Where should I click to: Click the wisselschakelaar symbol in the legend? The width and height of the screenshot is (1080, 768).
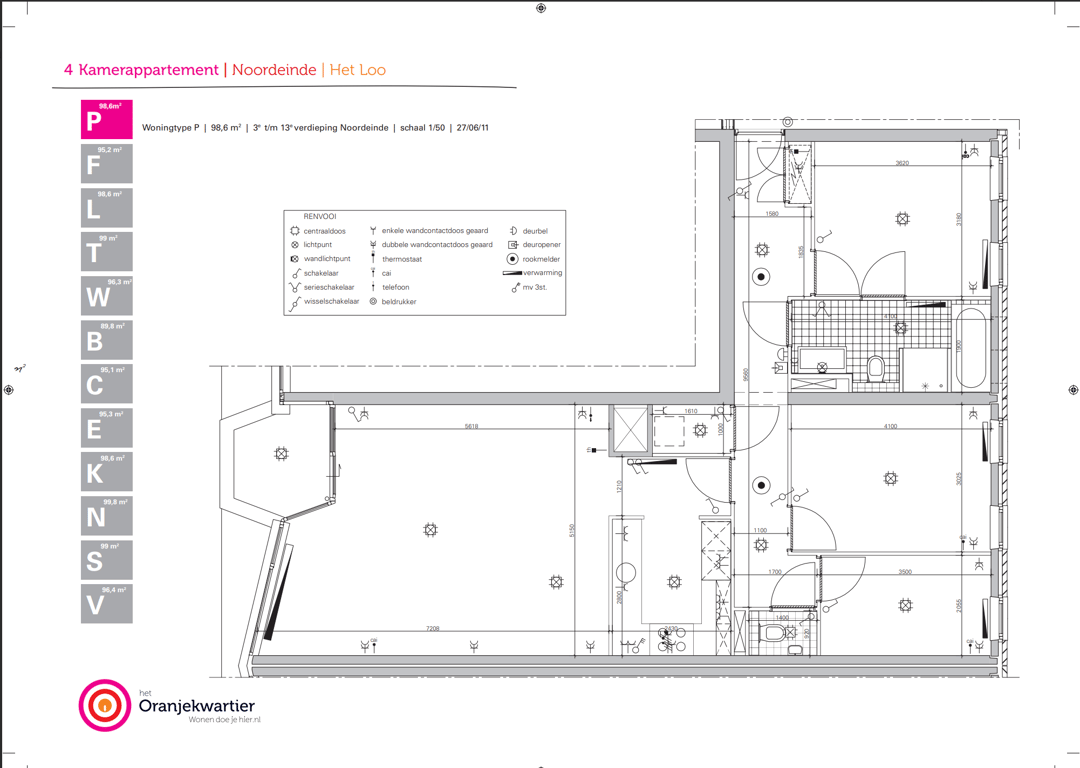click(295, 302)
